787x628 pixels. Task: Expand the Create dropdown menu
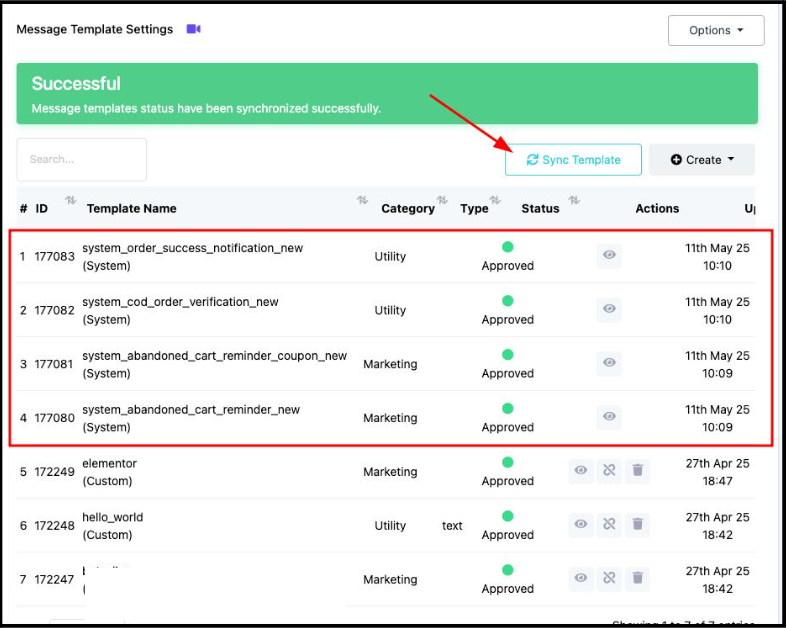click(x=702, y=160)
